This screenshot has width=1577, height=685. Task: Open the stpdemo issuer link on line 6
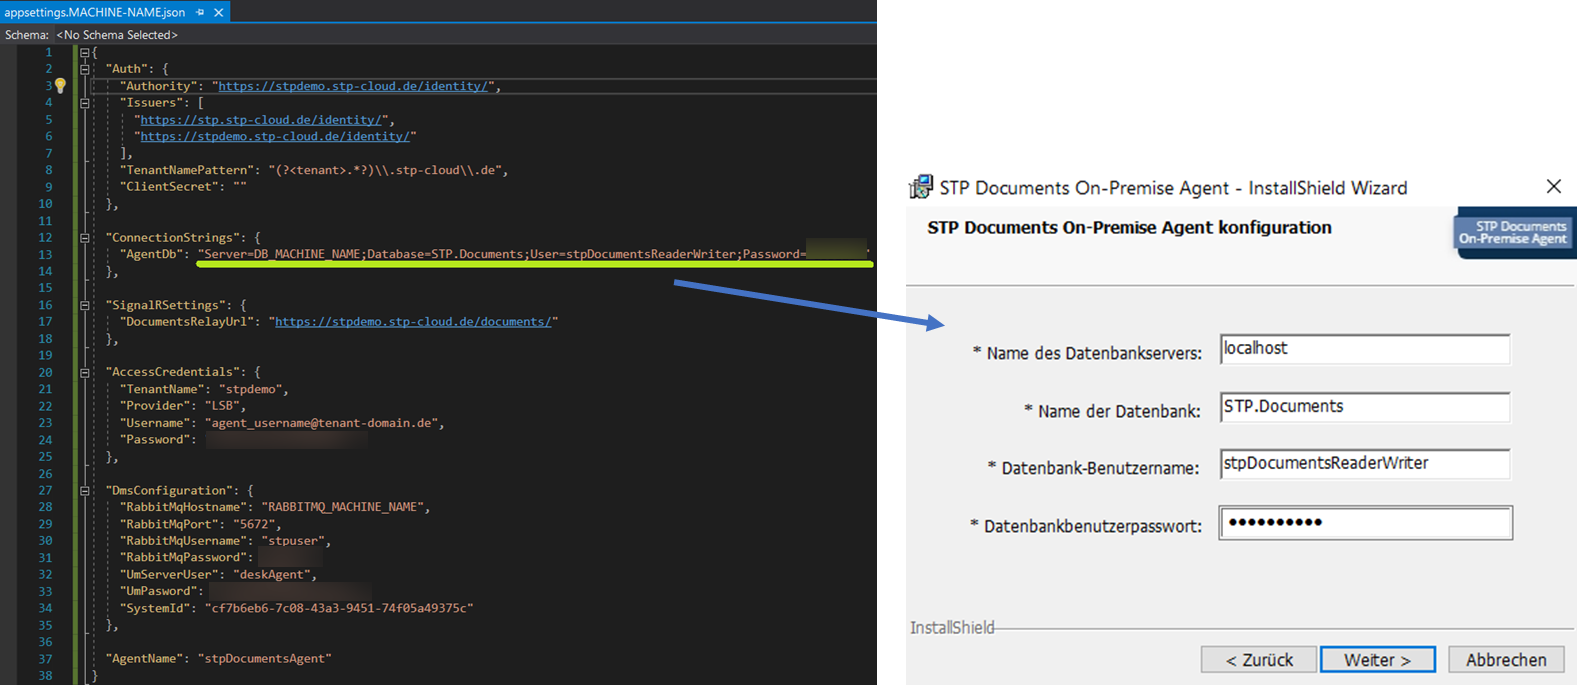point(275,136)
